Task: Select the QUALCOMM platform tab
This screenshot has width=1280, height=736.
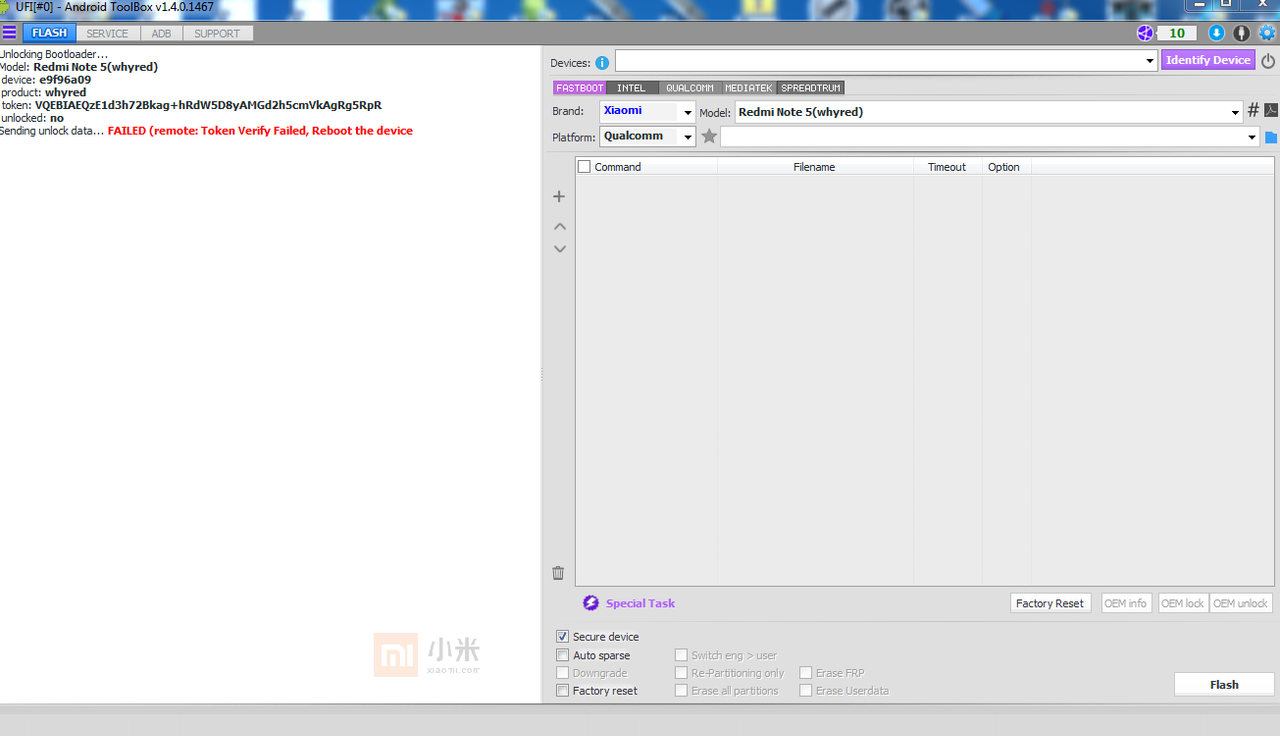Action: (690, 88)
